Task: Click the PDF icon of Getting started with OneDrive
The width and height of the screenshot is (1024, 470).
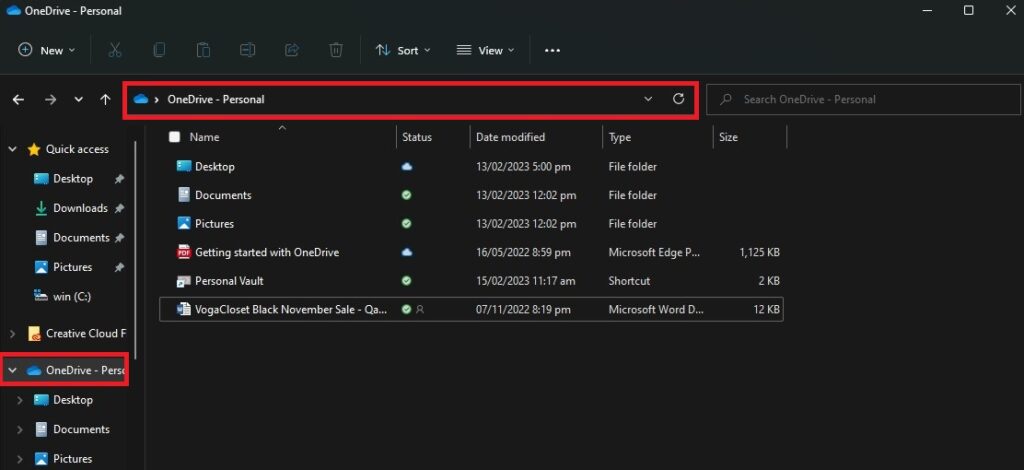Action: coord(184,252)
